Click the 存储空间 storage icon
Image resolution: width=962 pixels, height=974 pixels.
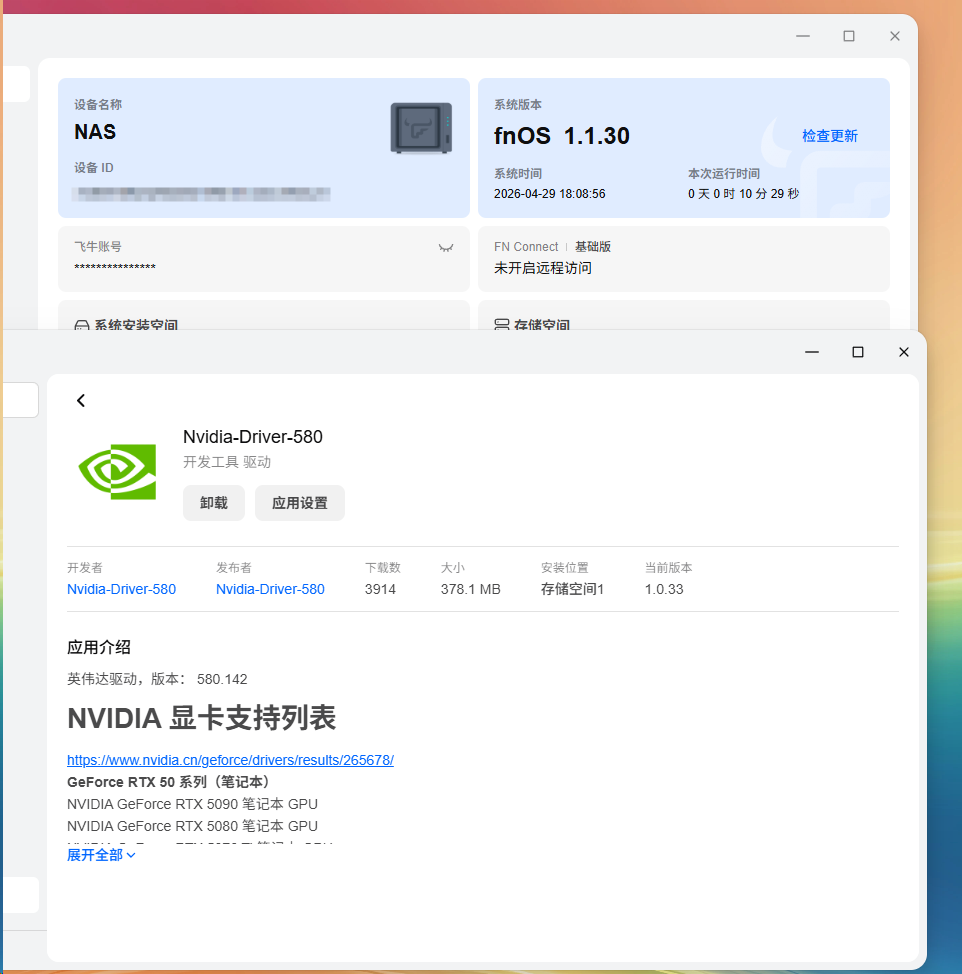(501, 324)
